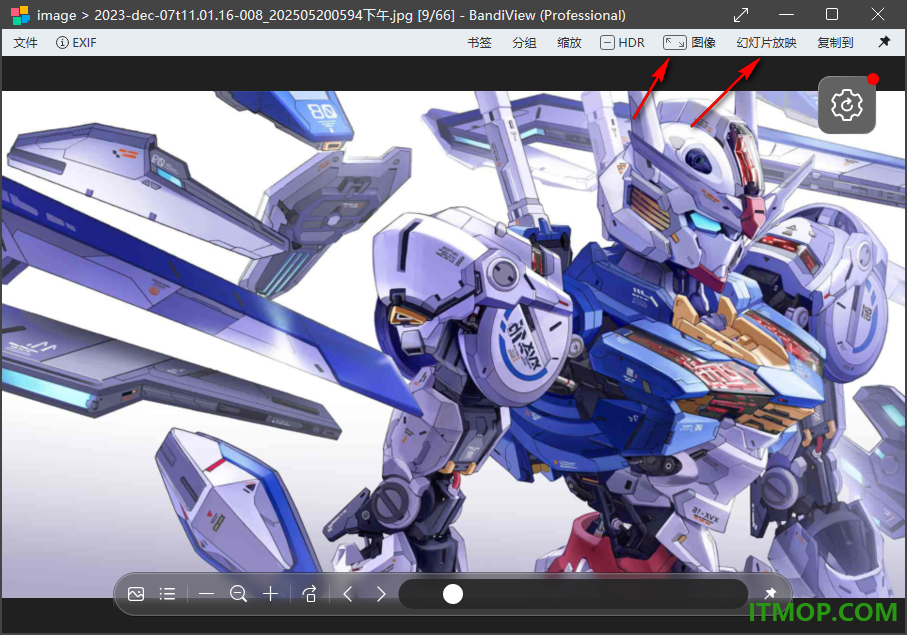Viewport: 907px width, 635px height.
Task: Click the image view icon in the bottom toolbar
Action: point(136,594)
